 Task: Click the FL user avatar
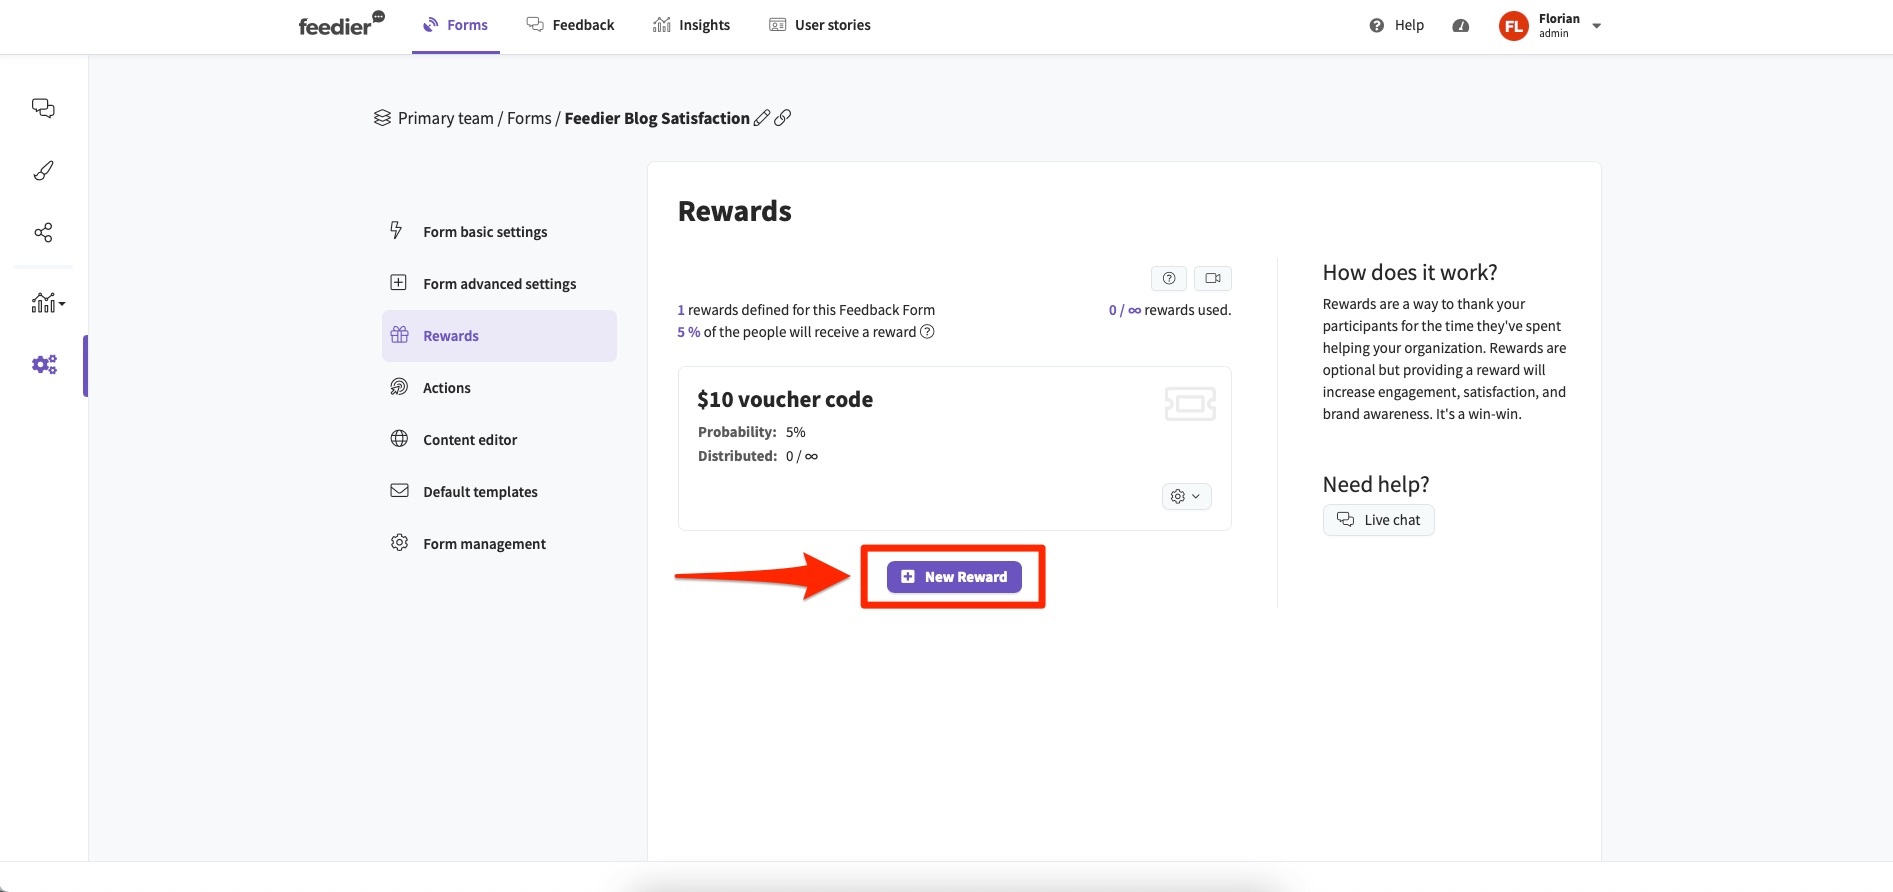[x=1514, y=26]
